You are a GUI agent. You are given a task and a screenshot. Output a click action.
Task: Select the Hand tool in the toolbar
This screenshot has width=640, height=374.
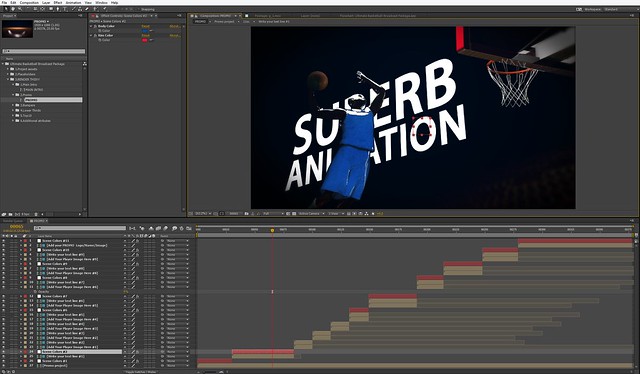[13, 9]
